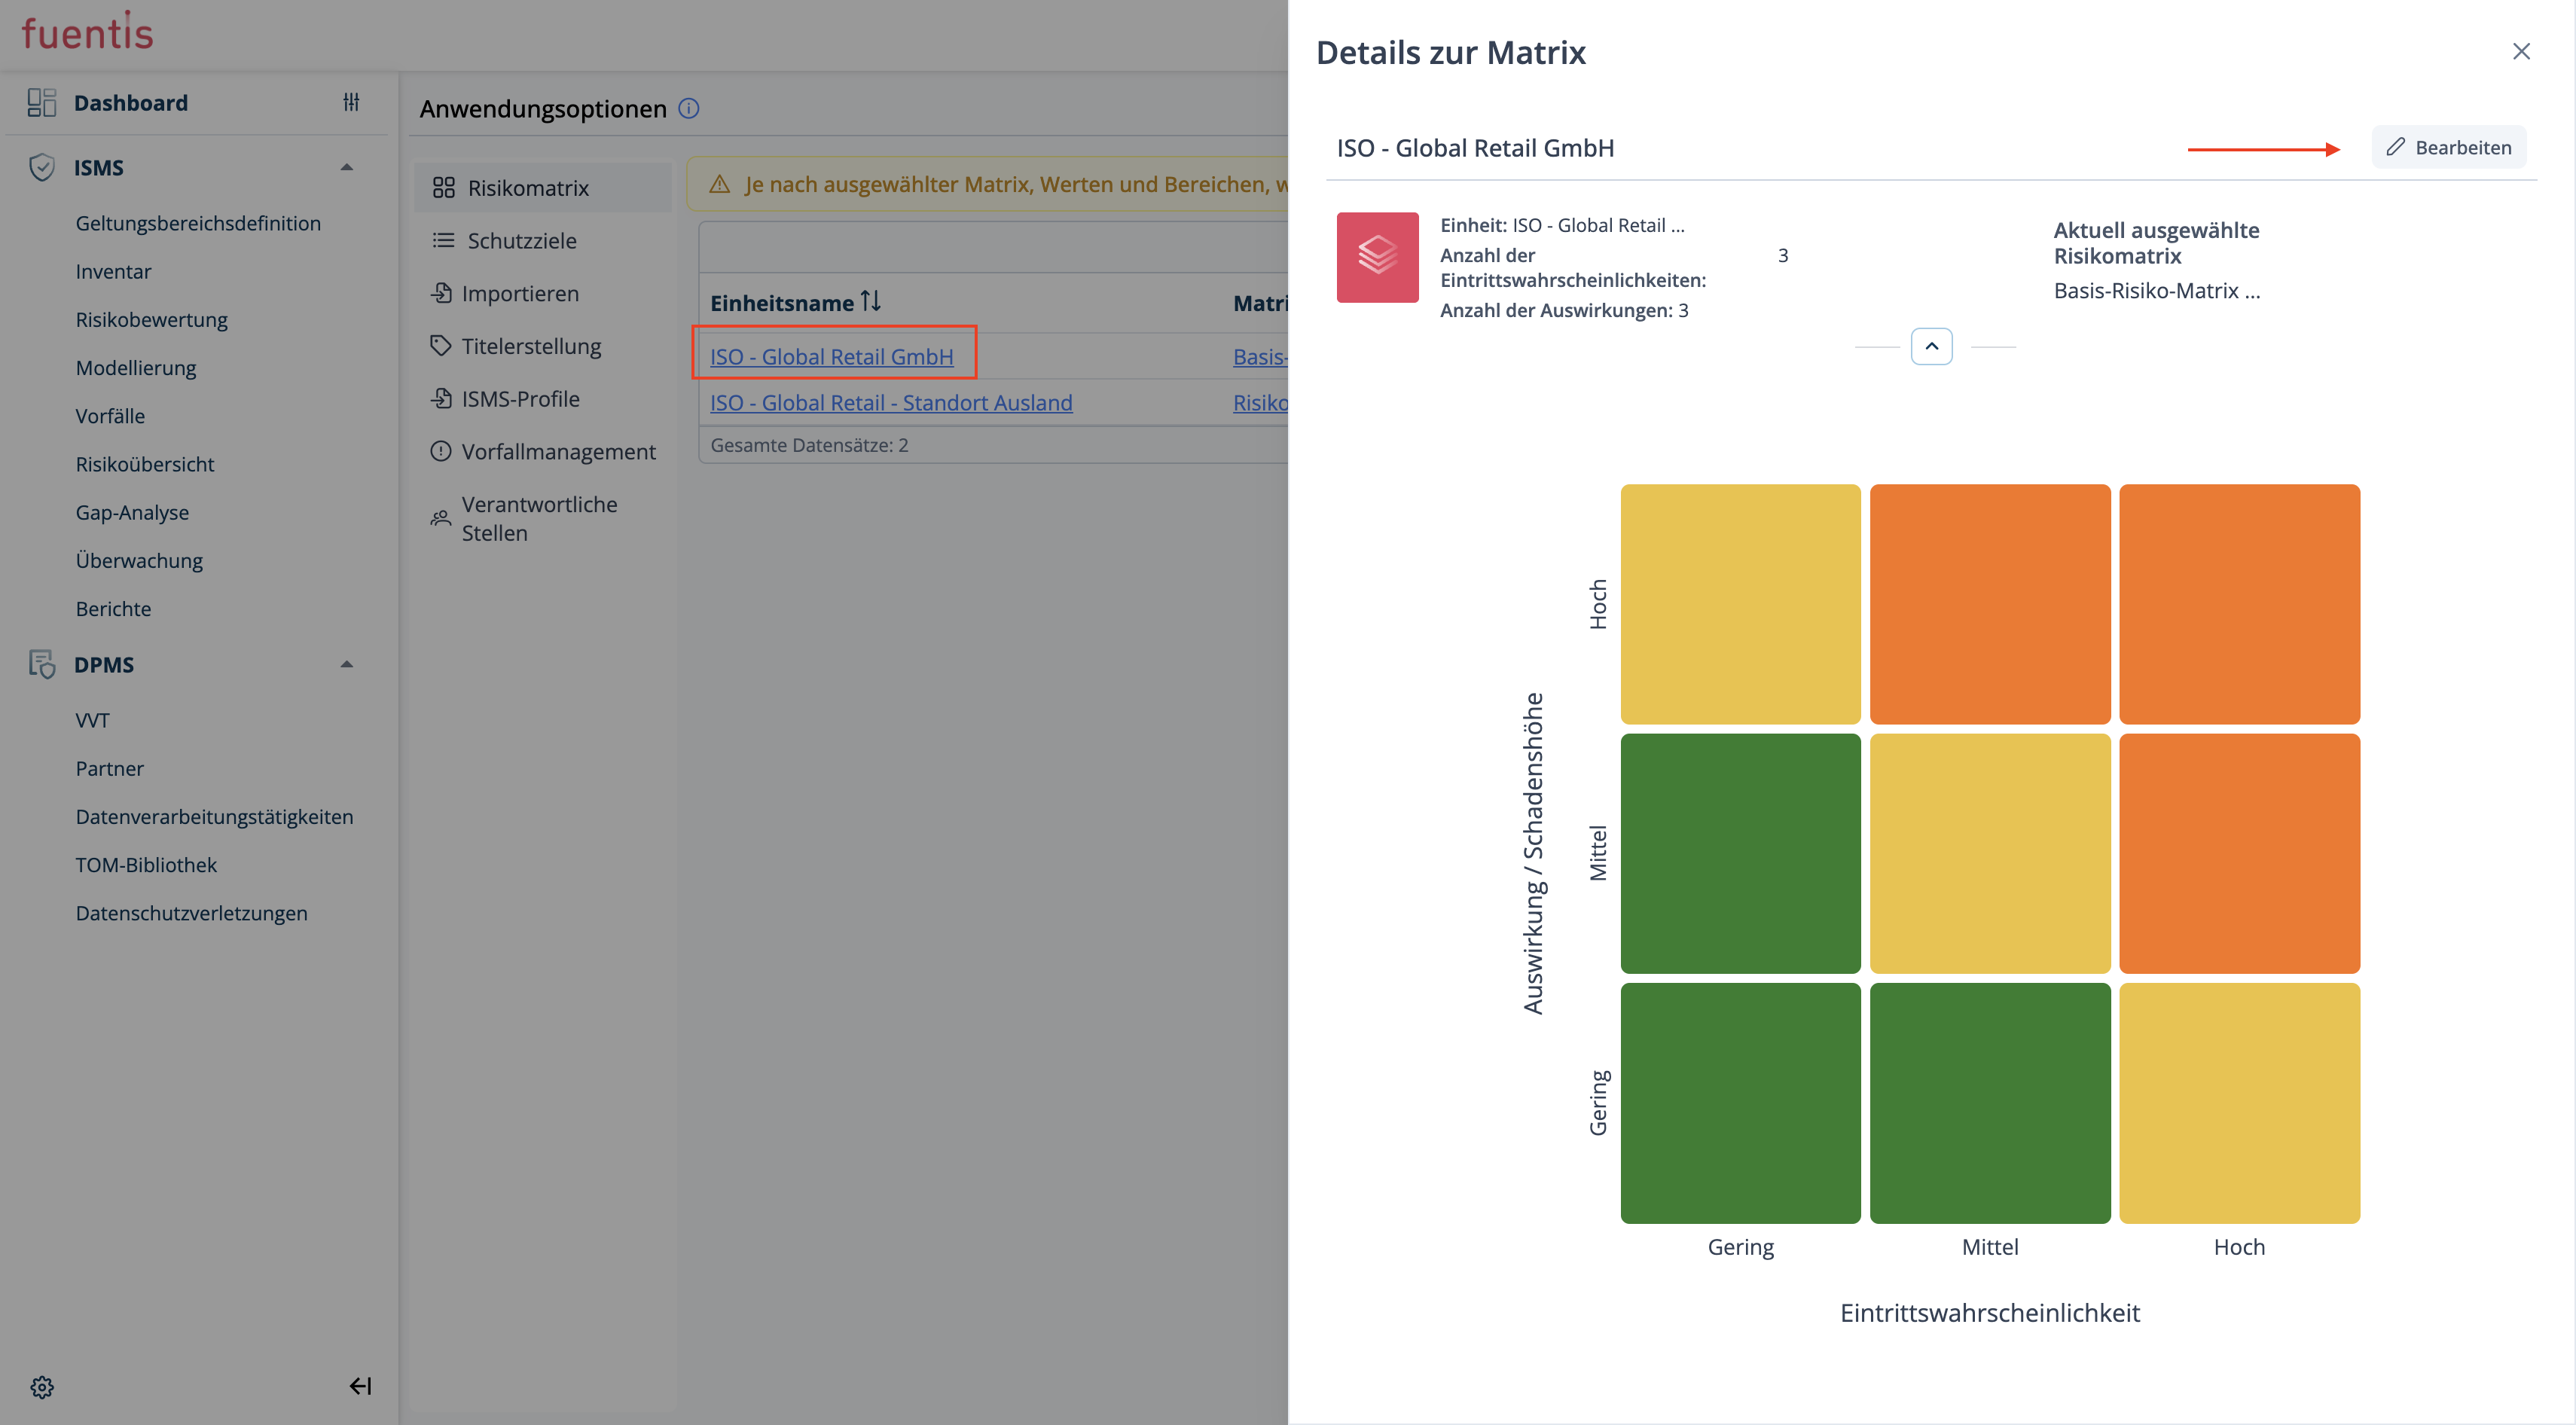Viewport: 2576px width, 1425px height.
Task: Click the Dashboard grid icon
Action: click(42, 102)
